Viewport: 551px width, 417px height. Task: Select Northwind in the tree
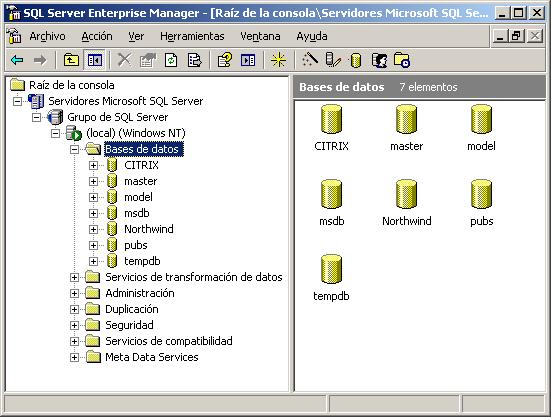149,229
